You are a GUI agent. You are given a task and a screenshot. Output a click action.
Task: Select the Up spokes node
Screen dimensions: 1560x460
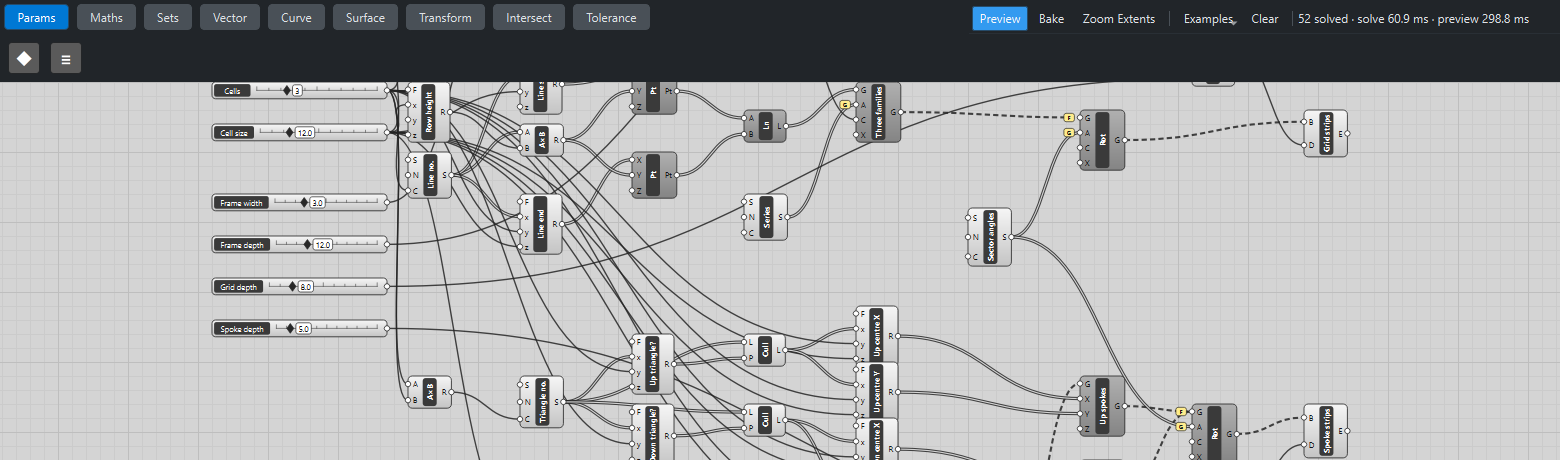coord(1102,406)
